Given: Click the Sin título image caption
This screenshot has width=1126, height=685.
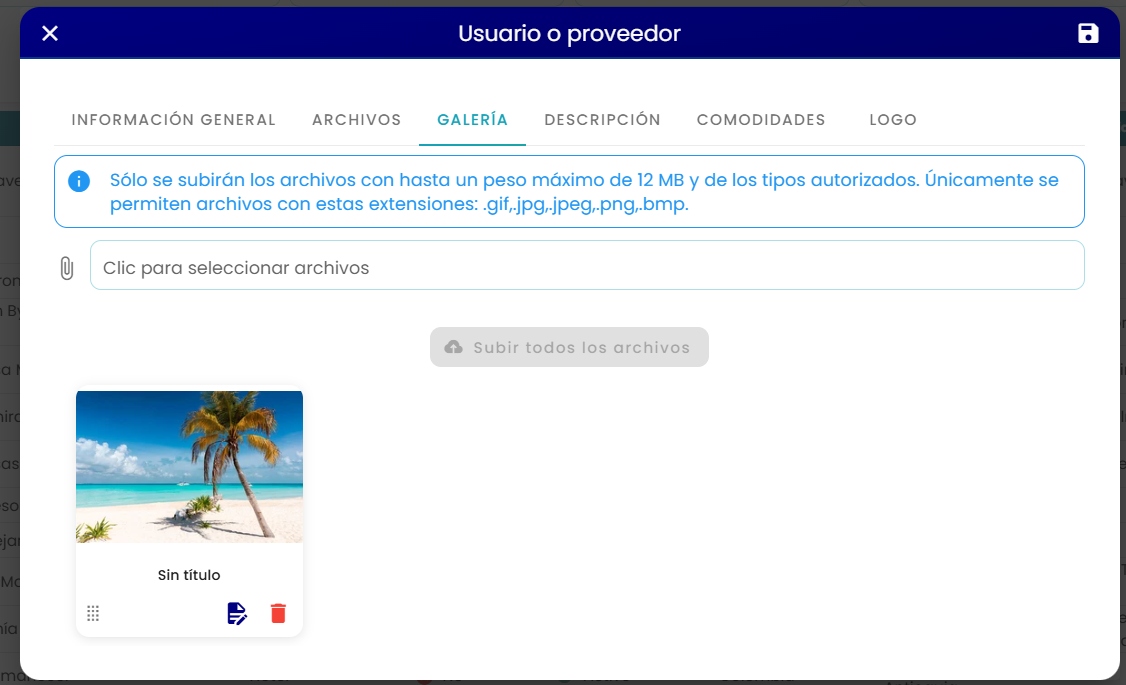Looking at the screenshot, I should 189,575.
